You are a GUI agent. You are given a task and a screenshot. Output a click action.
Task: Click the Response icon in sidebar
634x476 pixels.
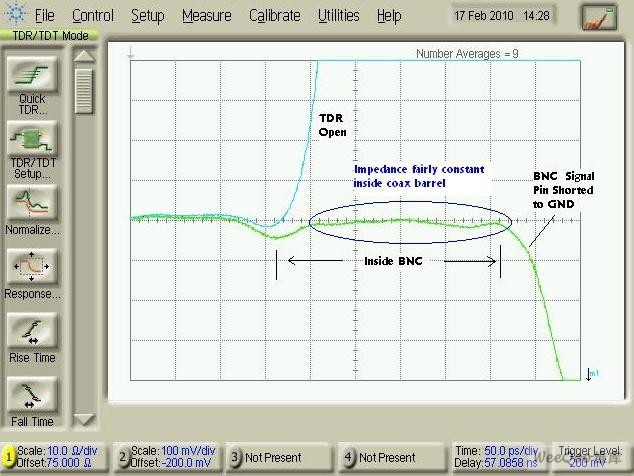(33, 268)
